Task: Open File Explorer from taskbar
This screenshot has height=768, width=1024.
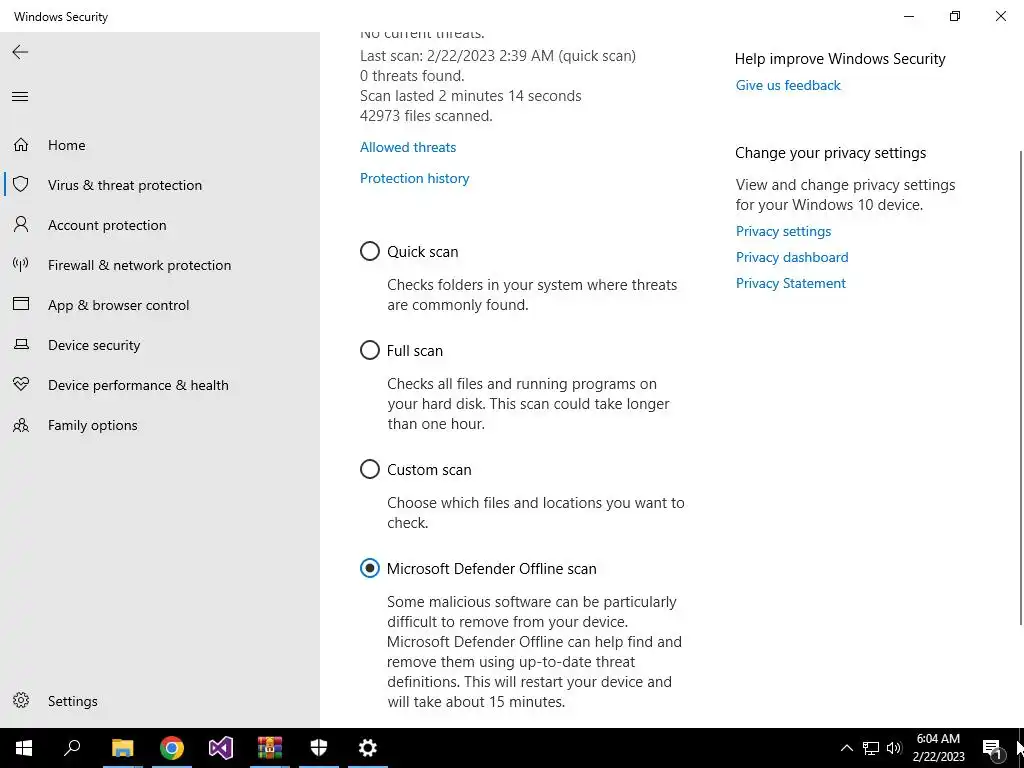Action: (x=122, y=748)
